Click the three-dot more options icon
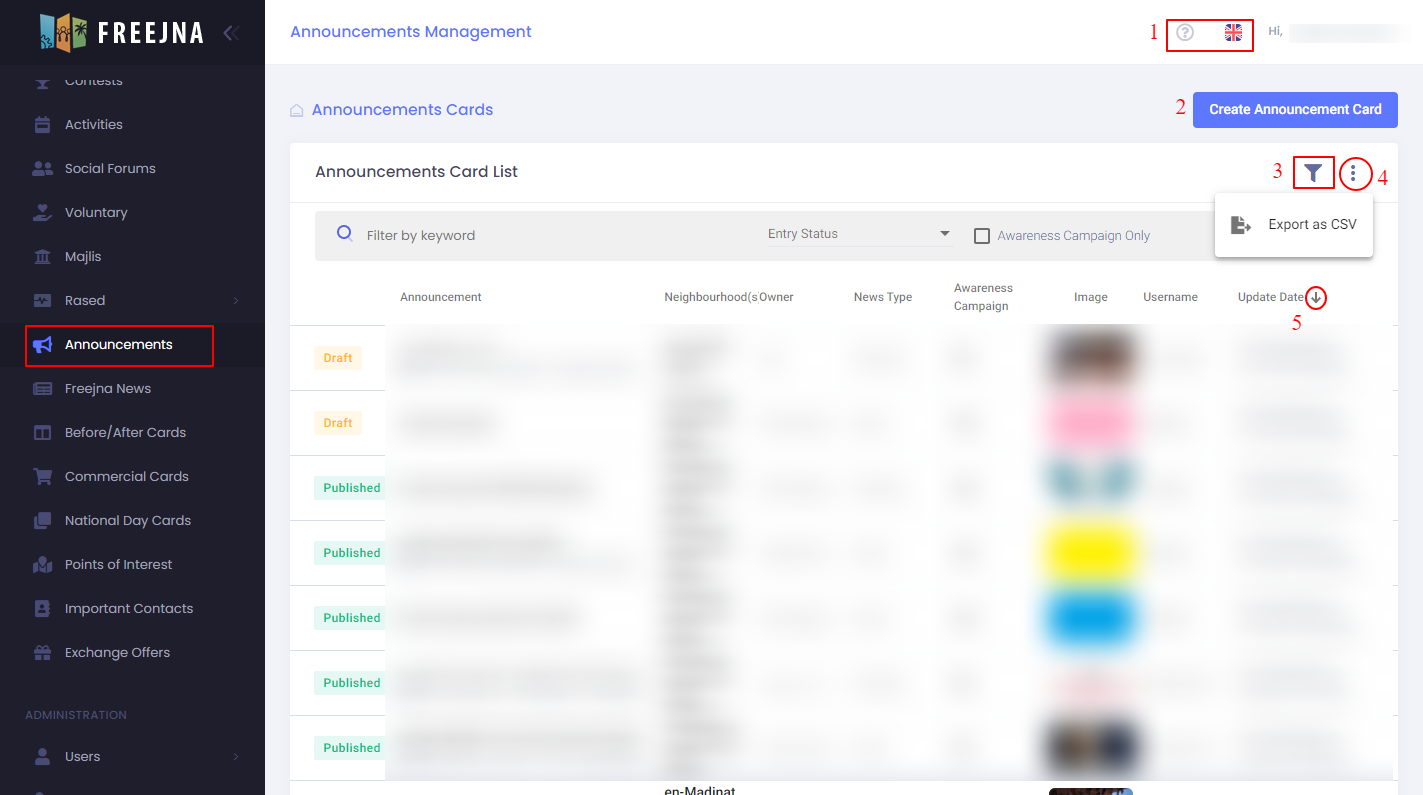 [x=1353, y=174]
